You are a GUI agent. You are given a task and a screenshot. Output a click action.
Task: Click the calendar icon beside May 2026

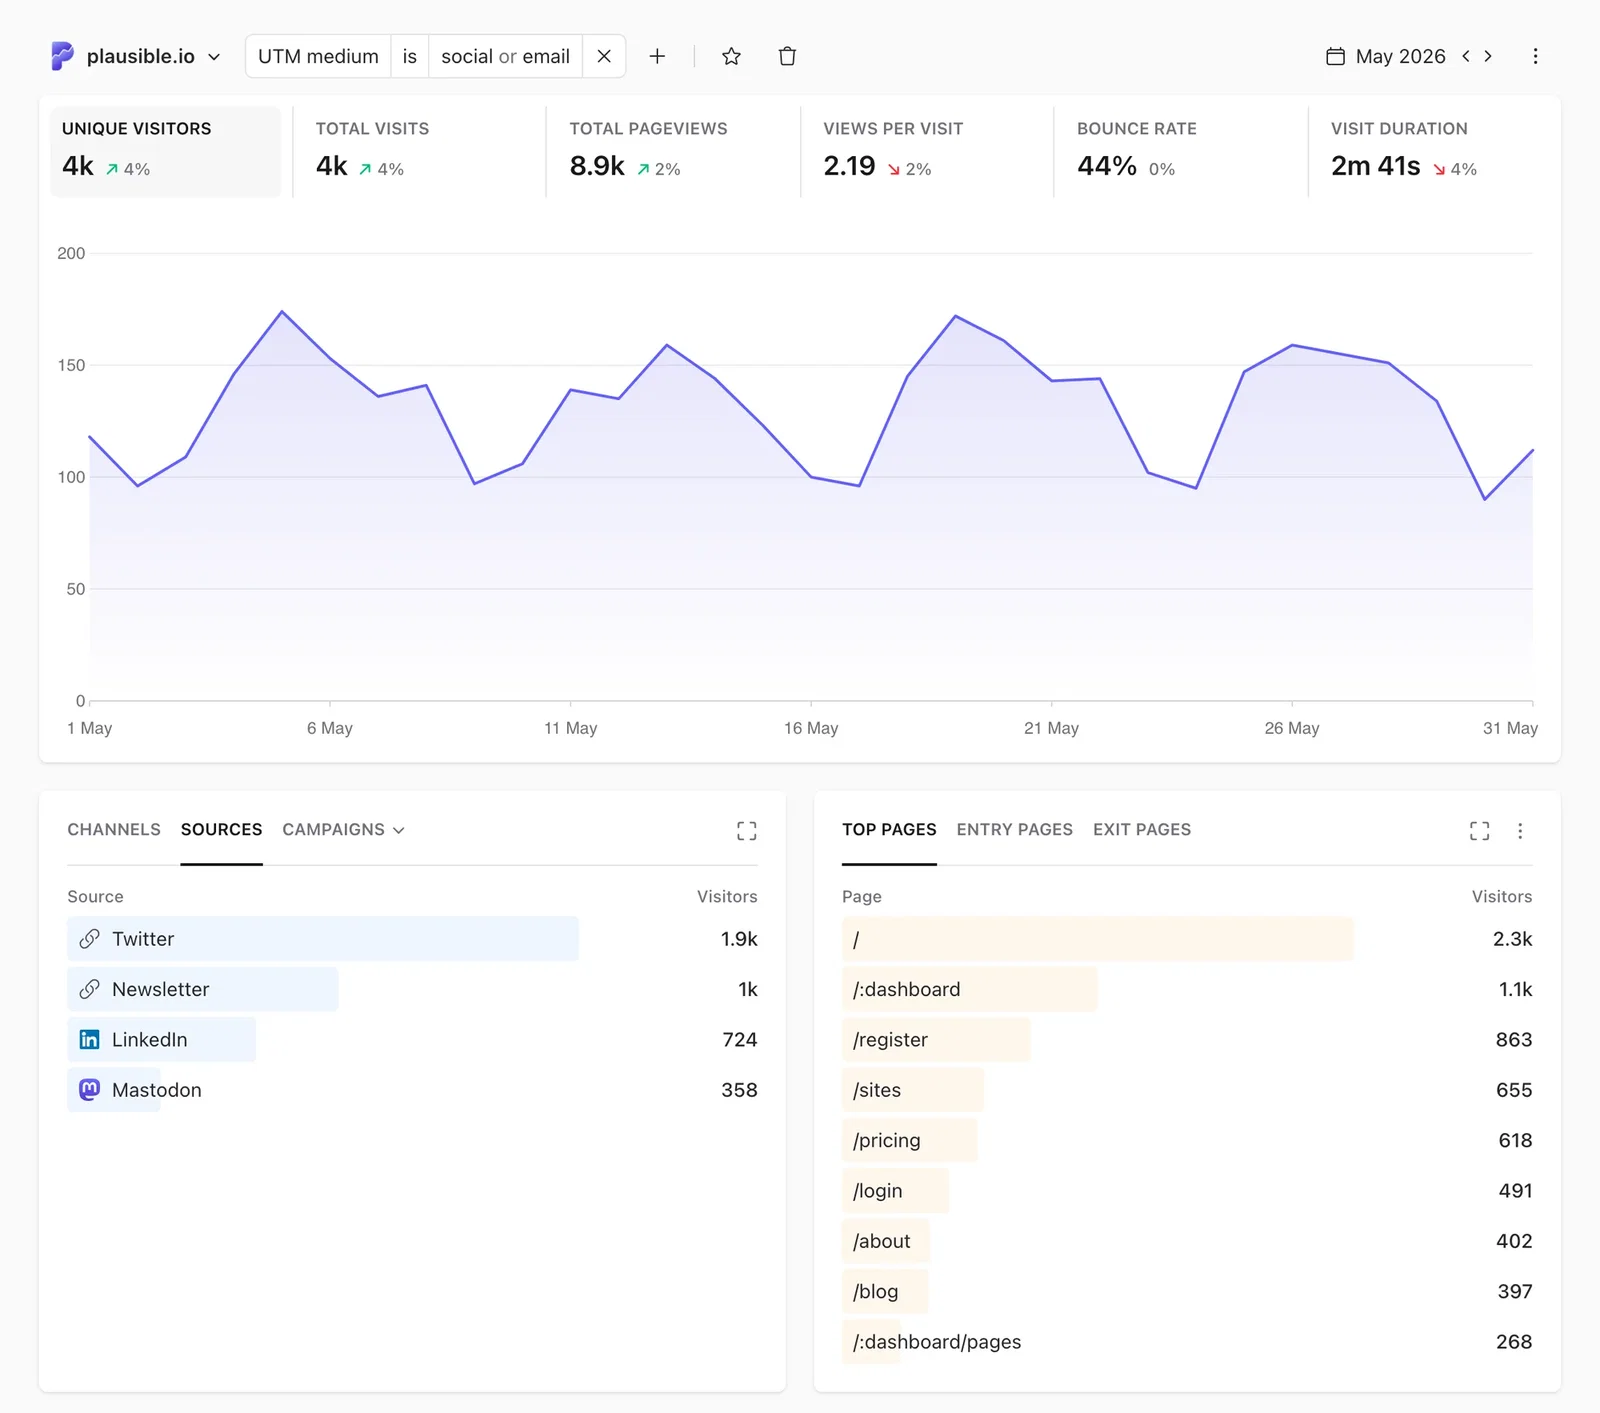pos(1335,56)
